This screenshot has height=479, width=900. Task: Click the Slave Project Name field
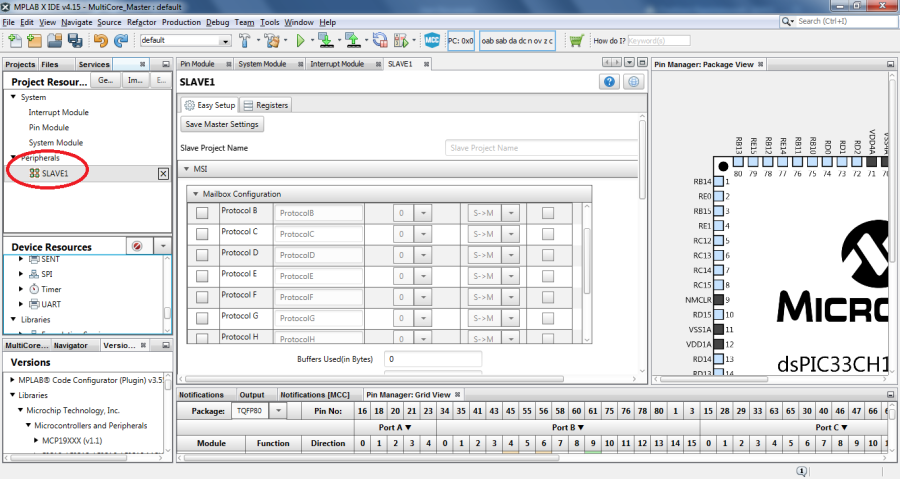click(x=540, y=148)
